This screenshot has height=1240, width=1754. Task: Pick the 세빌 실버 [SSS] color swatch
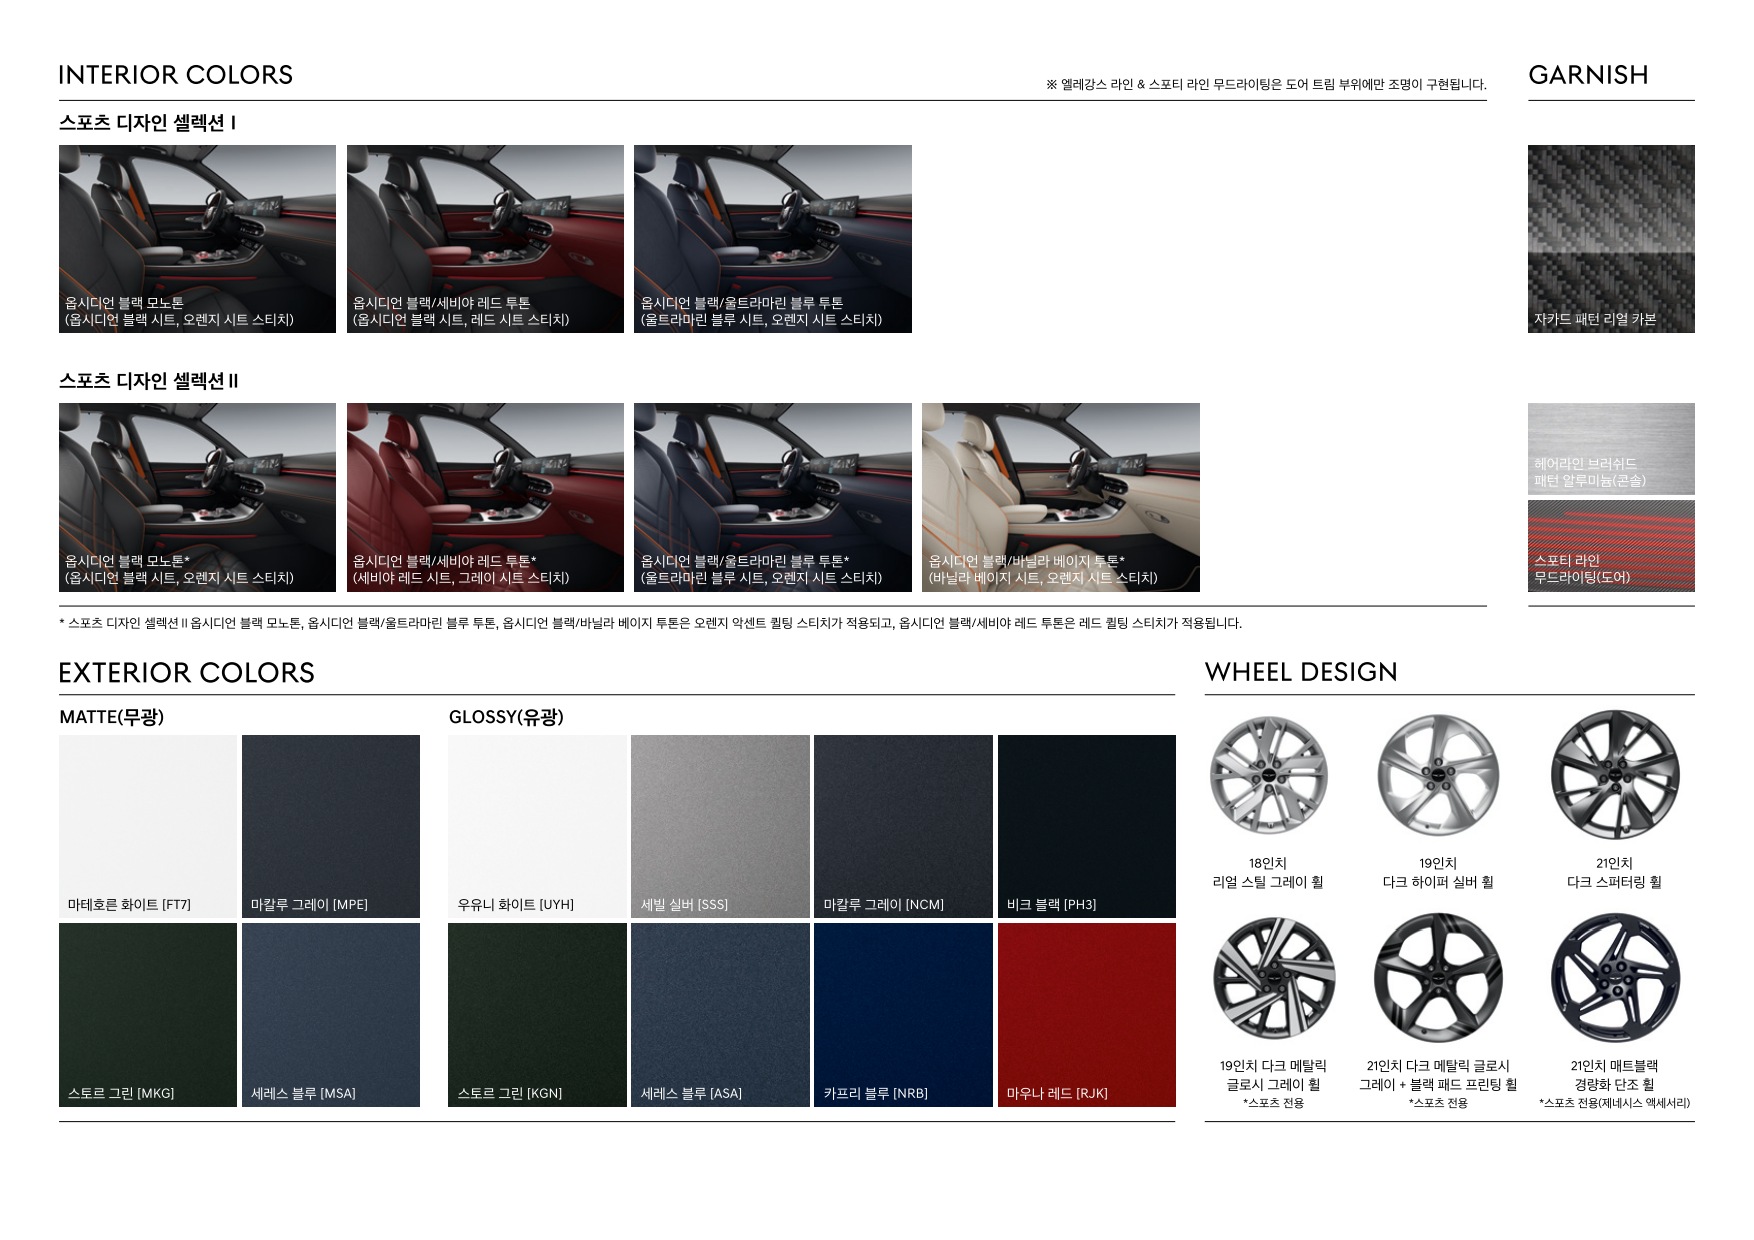click(719, 826)
